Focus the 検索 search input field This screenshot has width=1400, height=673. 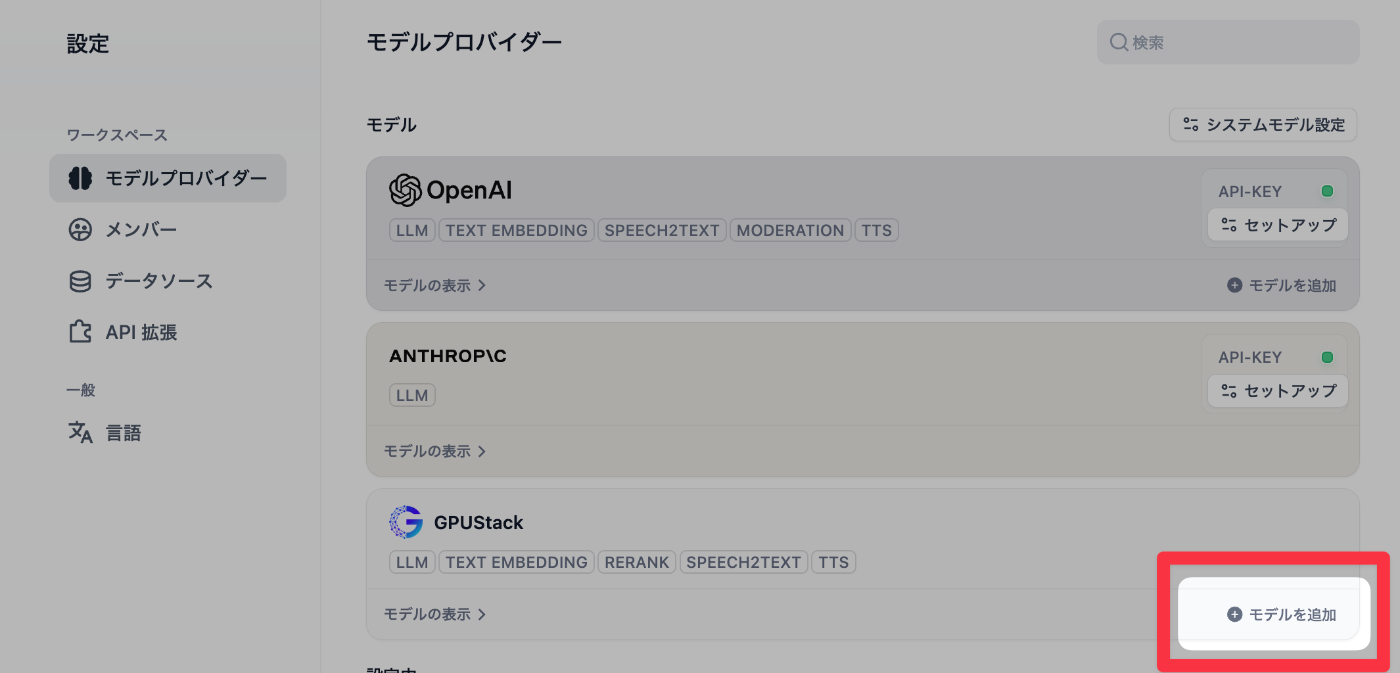[x=1228, y=43]
